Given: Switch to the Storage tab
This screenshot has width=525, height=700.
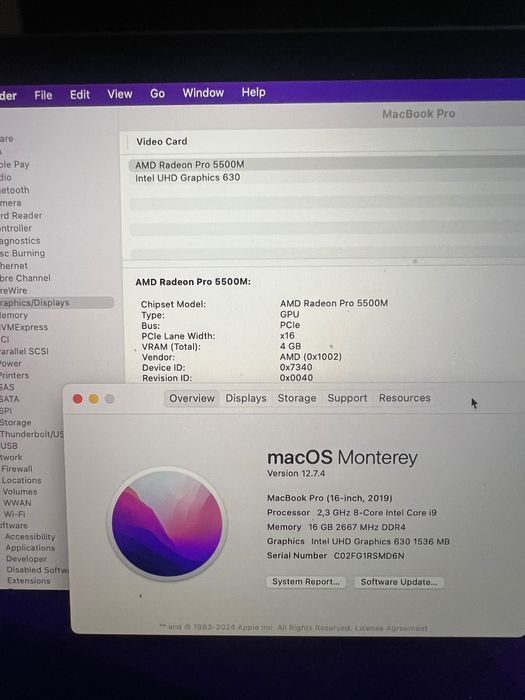Looking at the screenshot, I should (297, 398).
